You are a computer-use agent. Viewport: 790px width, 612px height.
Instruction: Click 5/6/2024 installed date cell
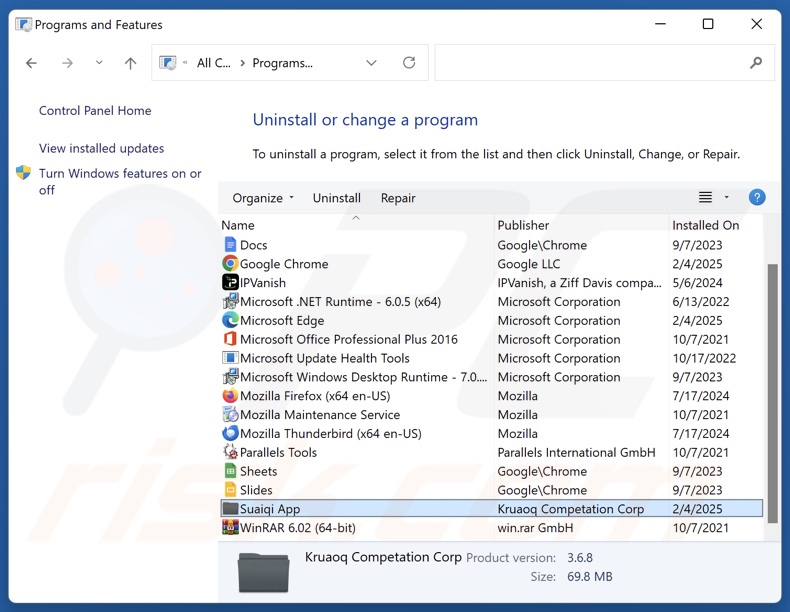click(697, 282)
